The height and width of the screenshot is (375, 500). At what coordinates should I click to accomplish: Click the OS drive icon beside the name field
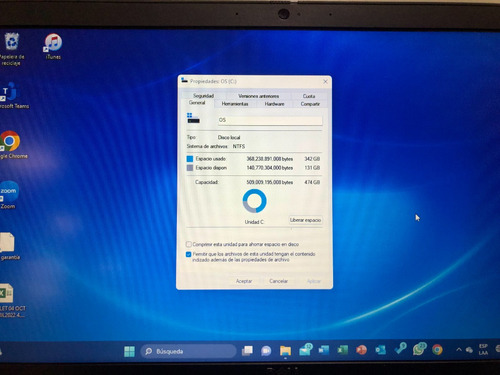pos(193,118)
